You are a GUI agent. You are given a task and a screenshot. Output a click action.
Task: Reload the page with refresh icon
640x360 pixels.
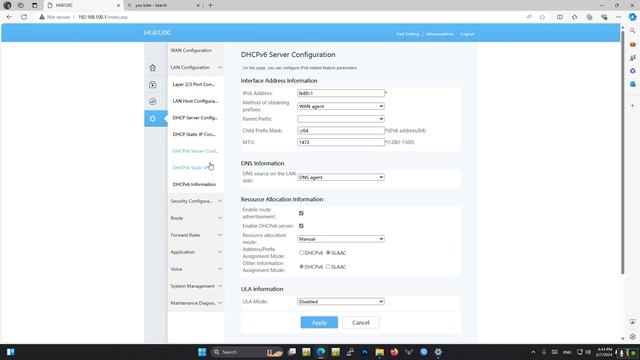(x=24, y=17)
